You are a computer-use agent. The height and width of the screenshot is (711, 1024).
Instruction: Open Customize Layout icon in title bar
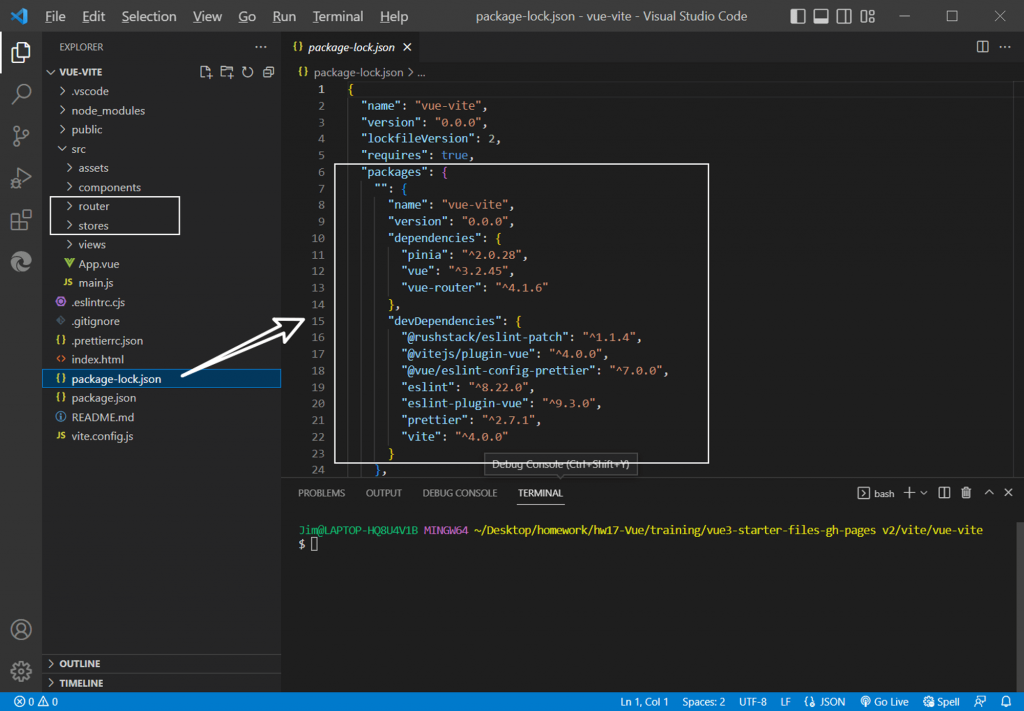click(x=867, y=16)
